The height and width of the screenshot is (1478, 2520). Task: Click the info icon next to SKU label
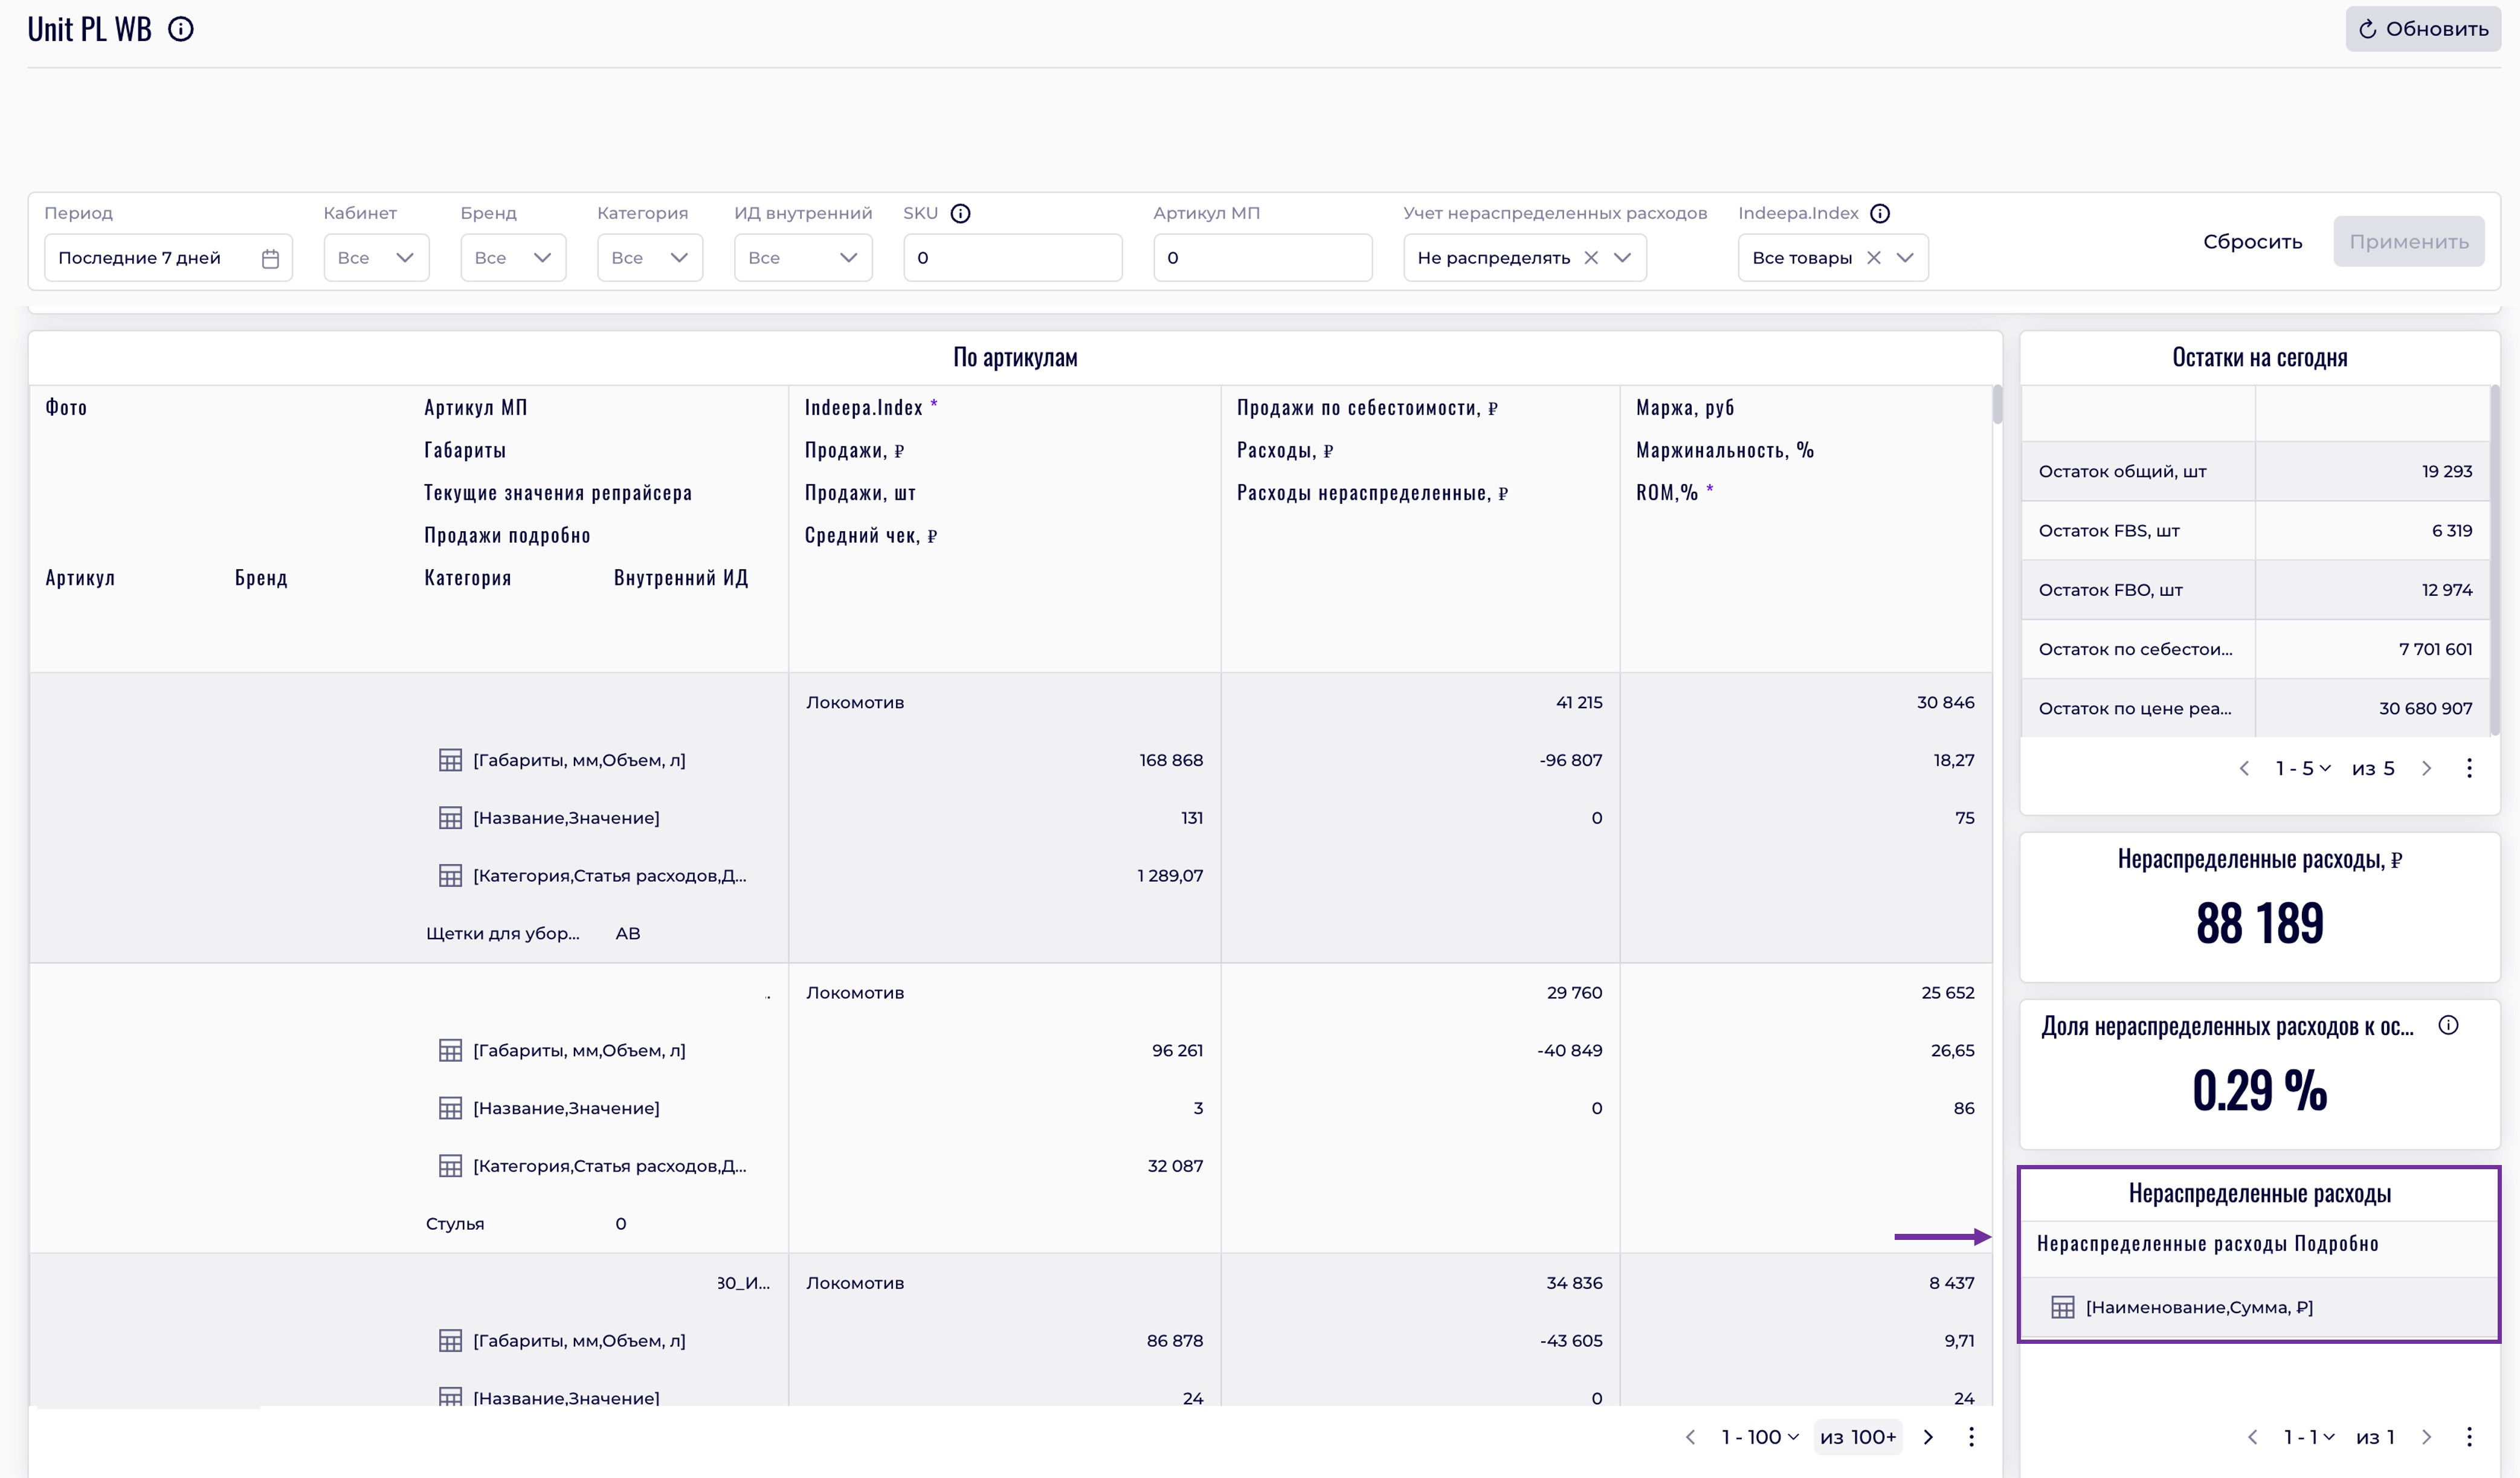(960, 213)
